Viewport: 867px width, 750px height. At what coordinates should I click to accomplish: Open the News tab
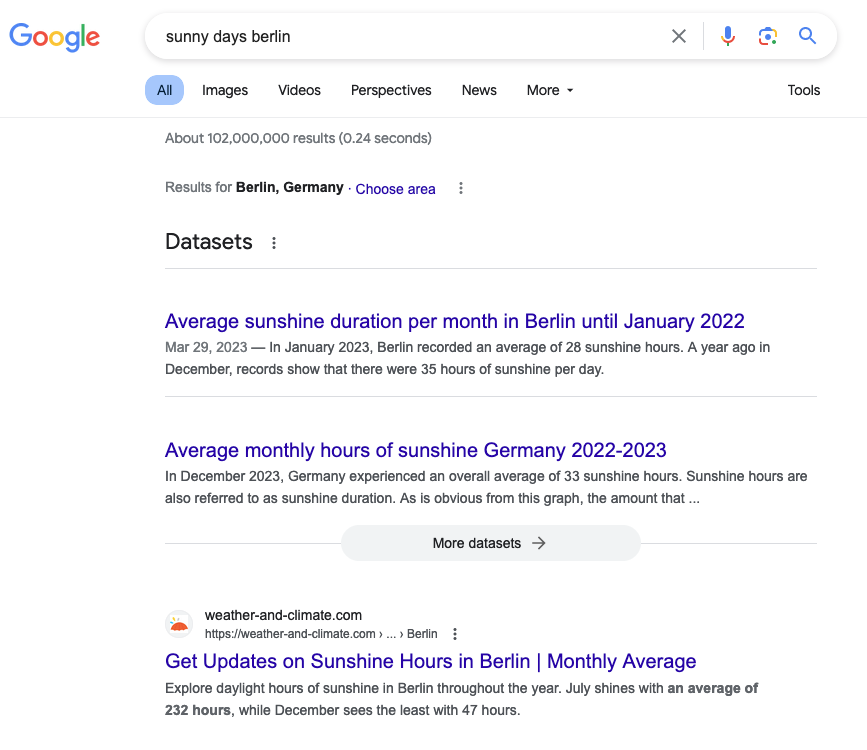pyautogui.click(x=479, y=90)
